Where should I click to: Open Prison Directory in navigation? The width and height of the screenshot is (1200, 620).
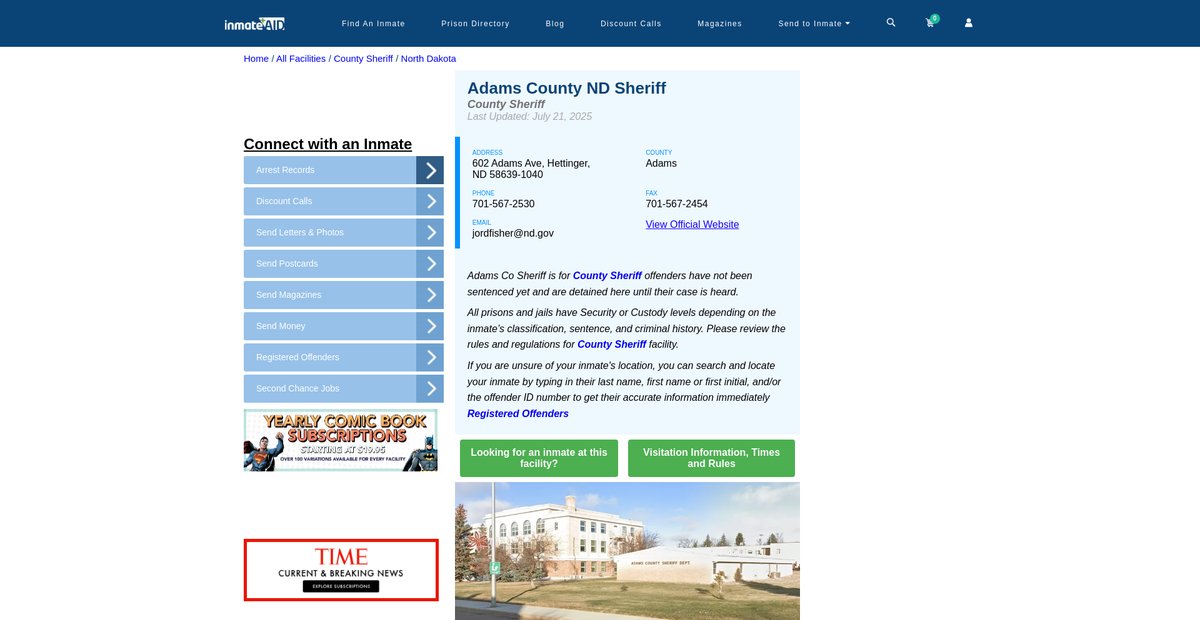pos(475,23)
